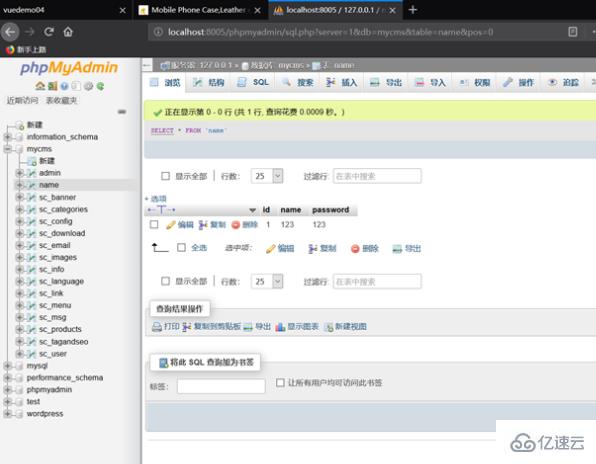Enable letting all users access this bookmark

click(280, 382)
